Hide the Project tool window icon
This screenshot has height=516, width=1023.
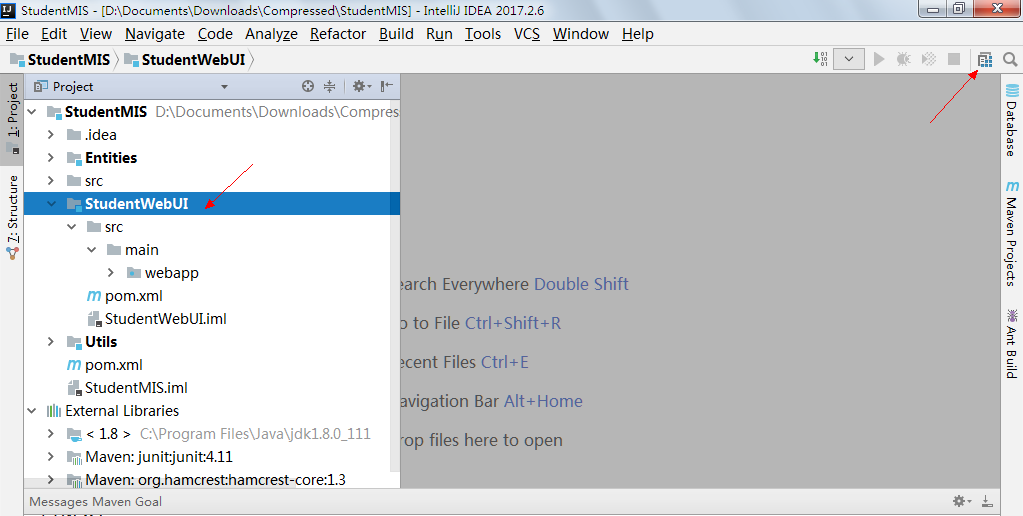[387, 86]
